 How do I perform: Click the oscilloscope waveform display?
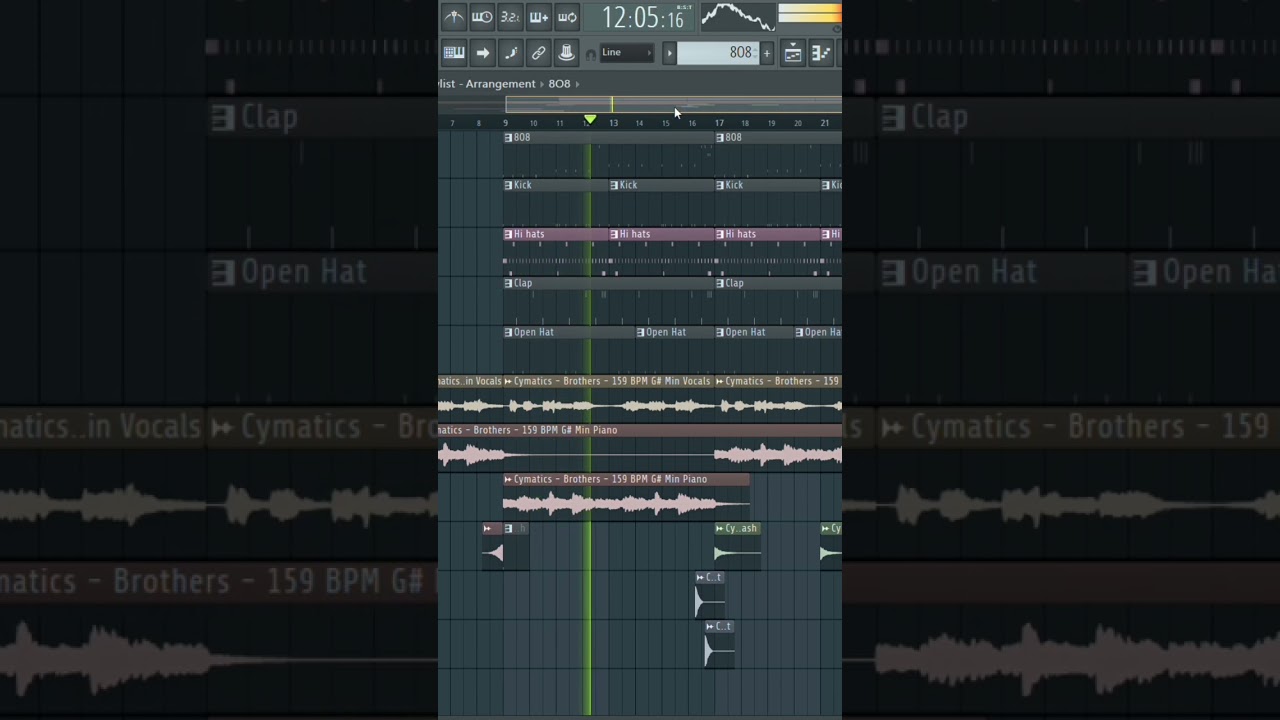click(737, 16)
